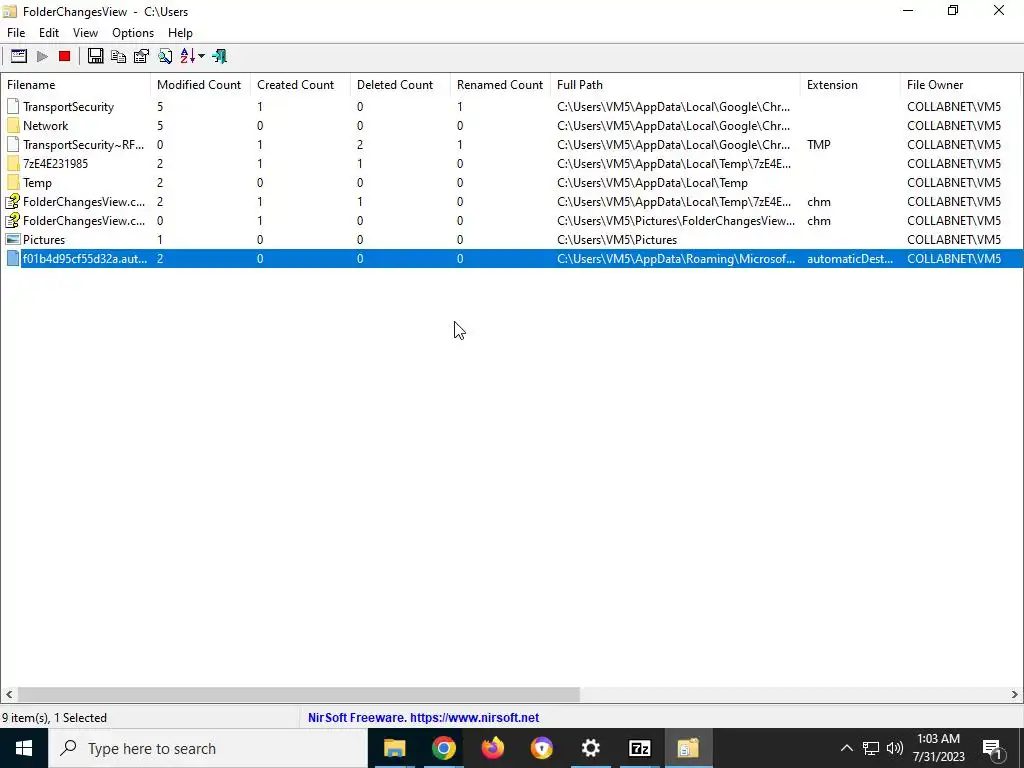Click the grayed Start Monitoring play icon
The image size is (1024, 768).
42,56
